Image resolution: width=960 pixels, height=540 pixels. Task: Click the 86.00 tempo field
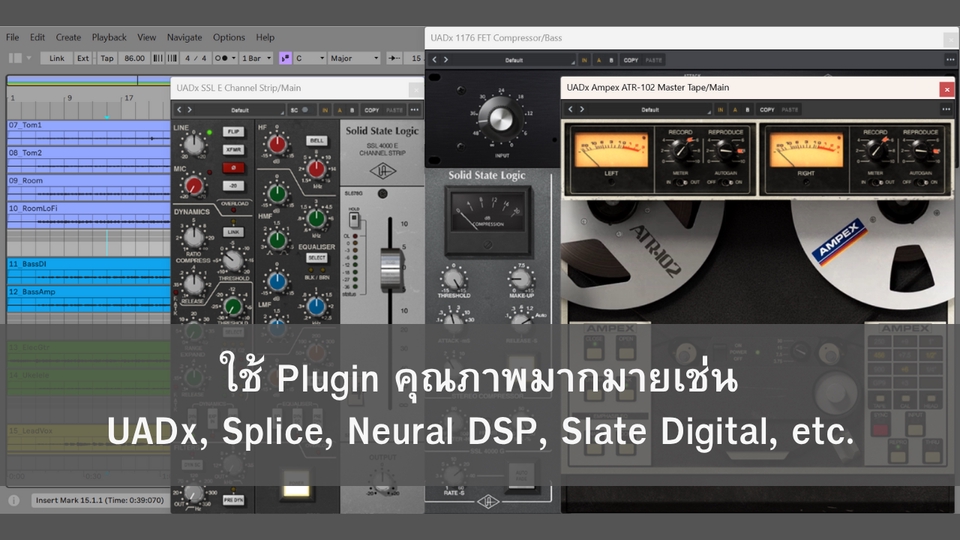click(134, 58)
